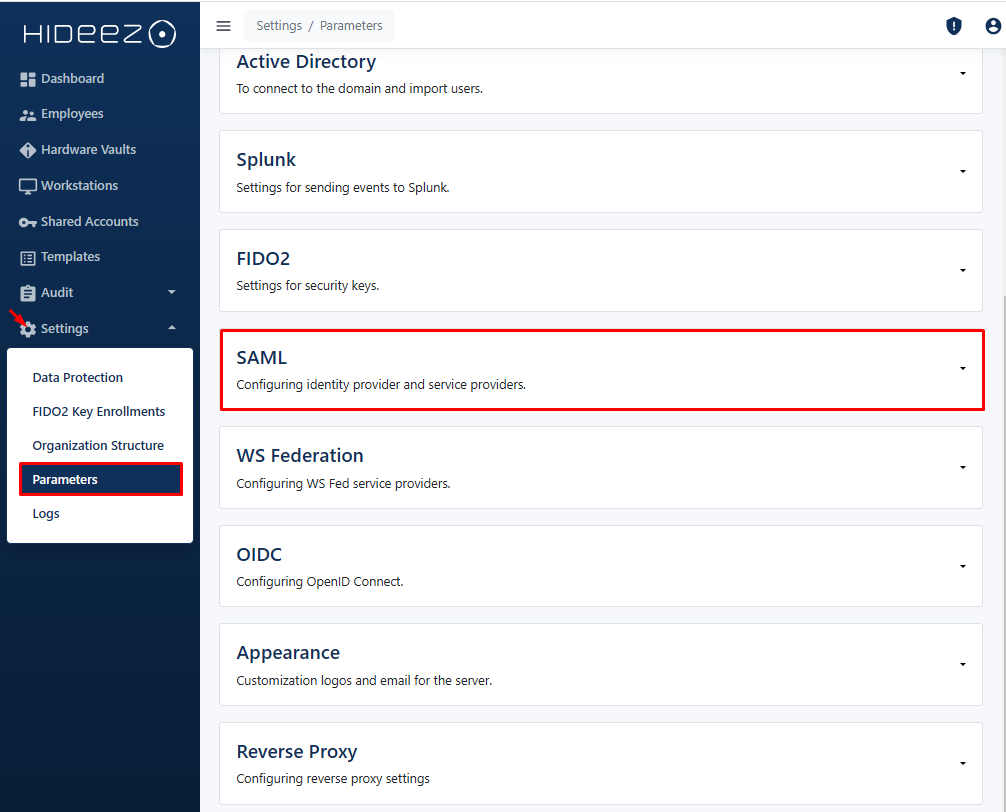The width and height of the screenshot is (1006, 812).
Task: Click the Templates list icon
Action: point(28,257)
